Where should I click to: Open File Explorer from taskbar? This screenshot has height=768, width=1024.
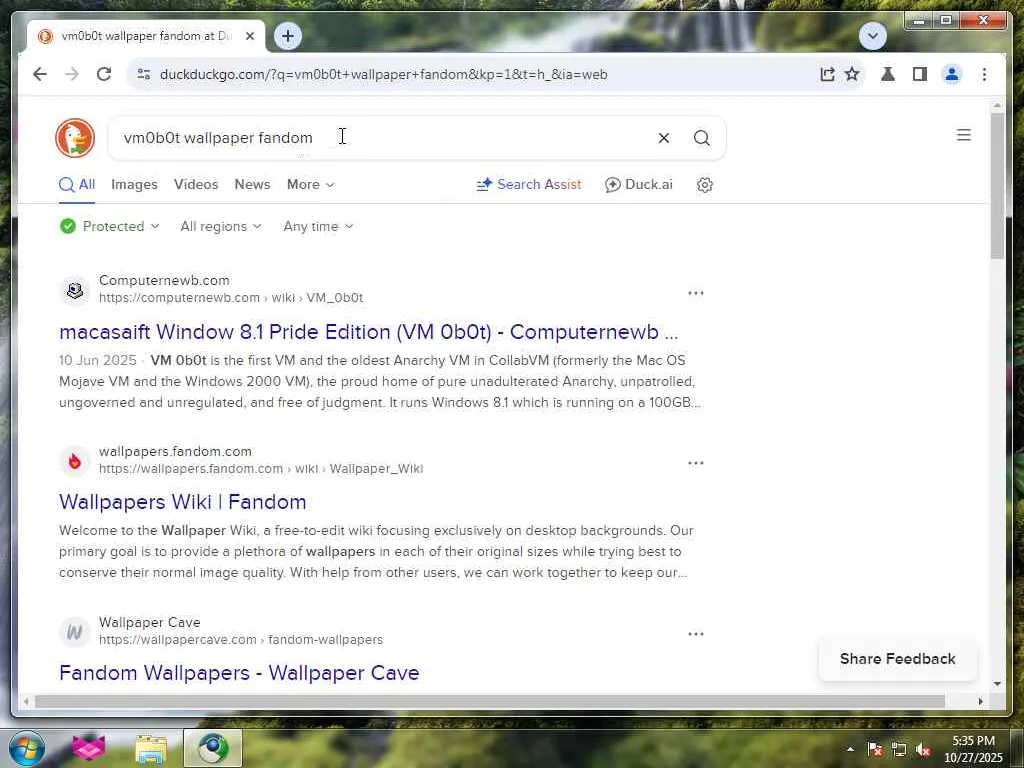click(151, 748)
